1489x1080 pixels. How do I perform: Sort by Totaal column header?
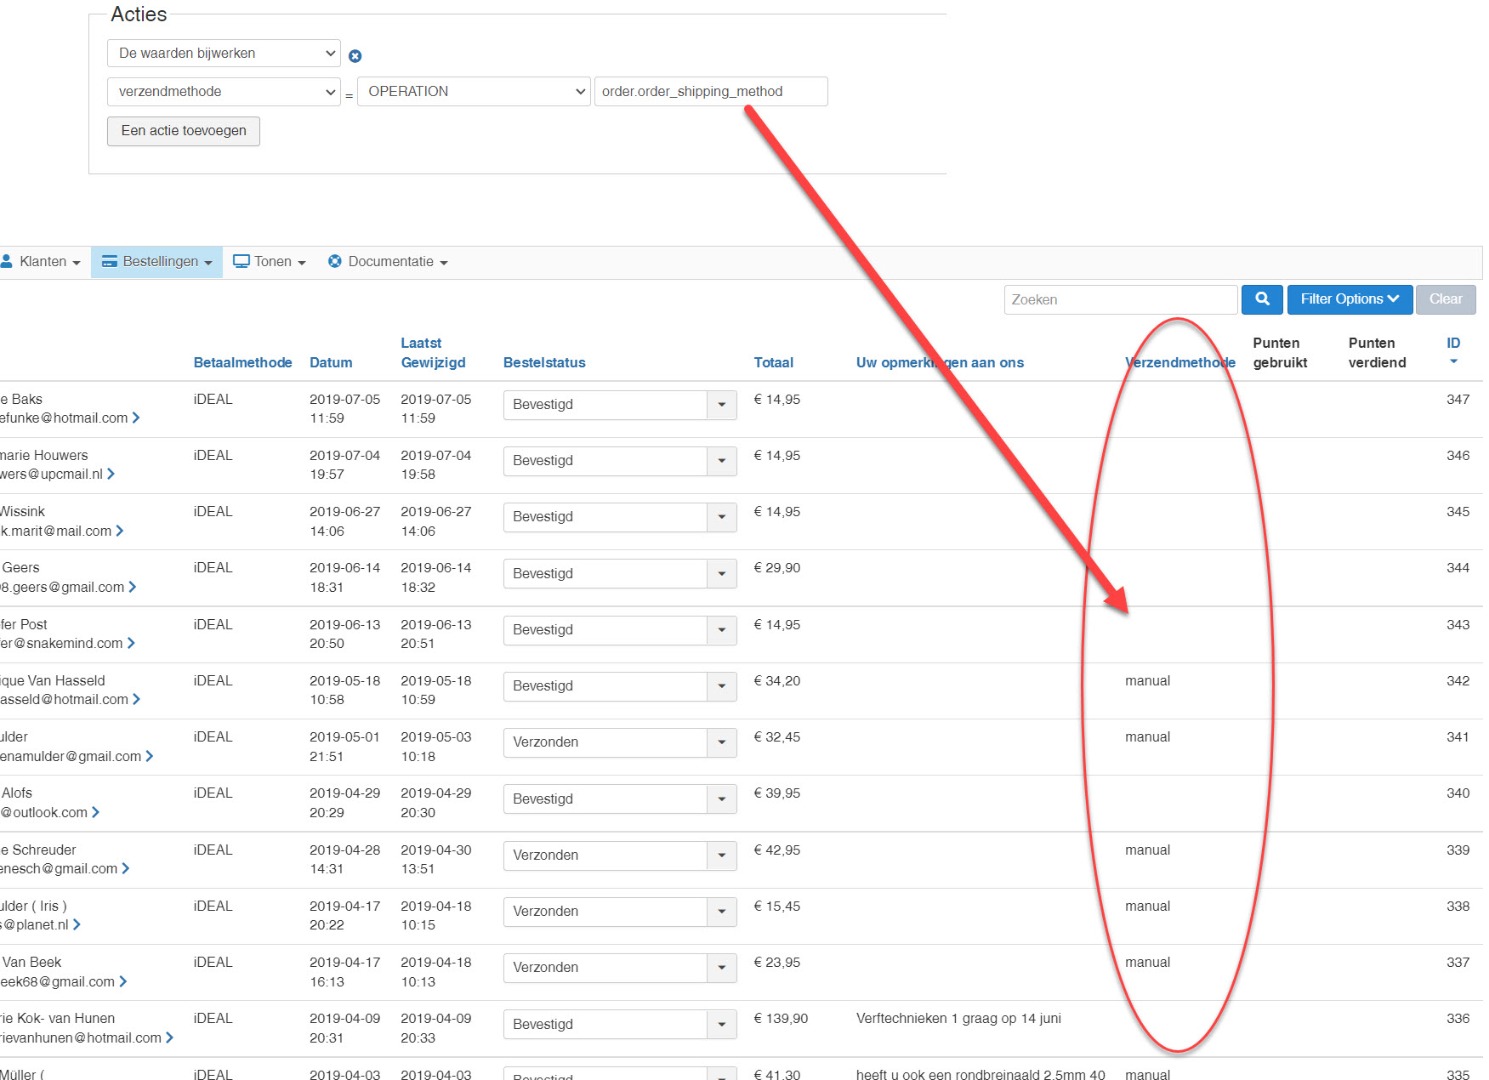coord(773,363)
